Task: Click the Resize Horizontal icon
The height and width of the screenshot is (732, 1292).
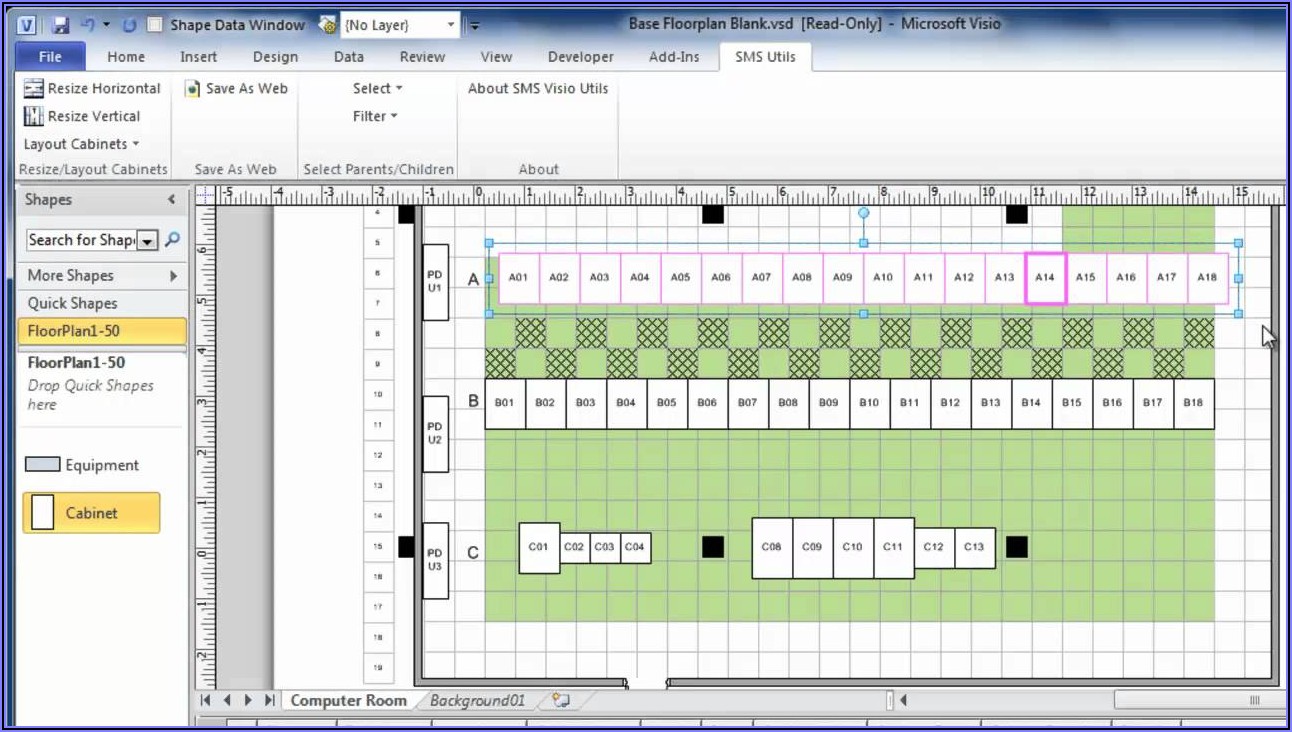Action: tap(34, 89)
